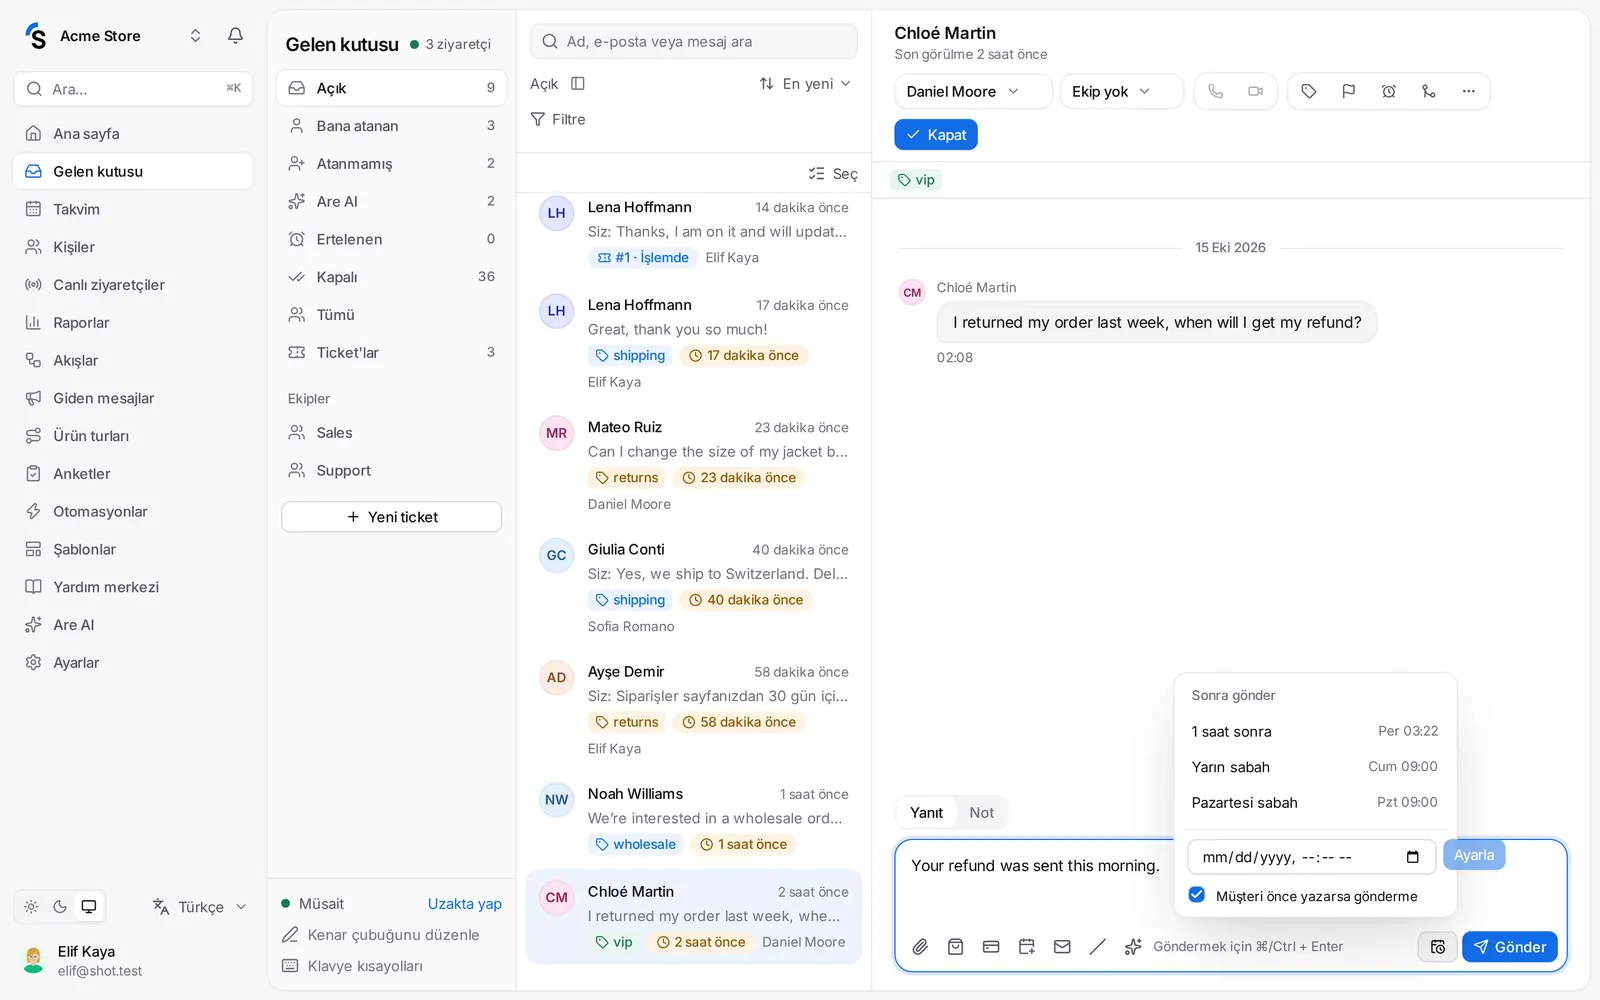Attach a file with the paperclip icon
The height and width of the screenshot is (1000, 1600).
point(920,946)
